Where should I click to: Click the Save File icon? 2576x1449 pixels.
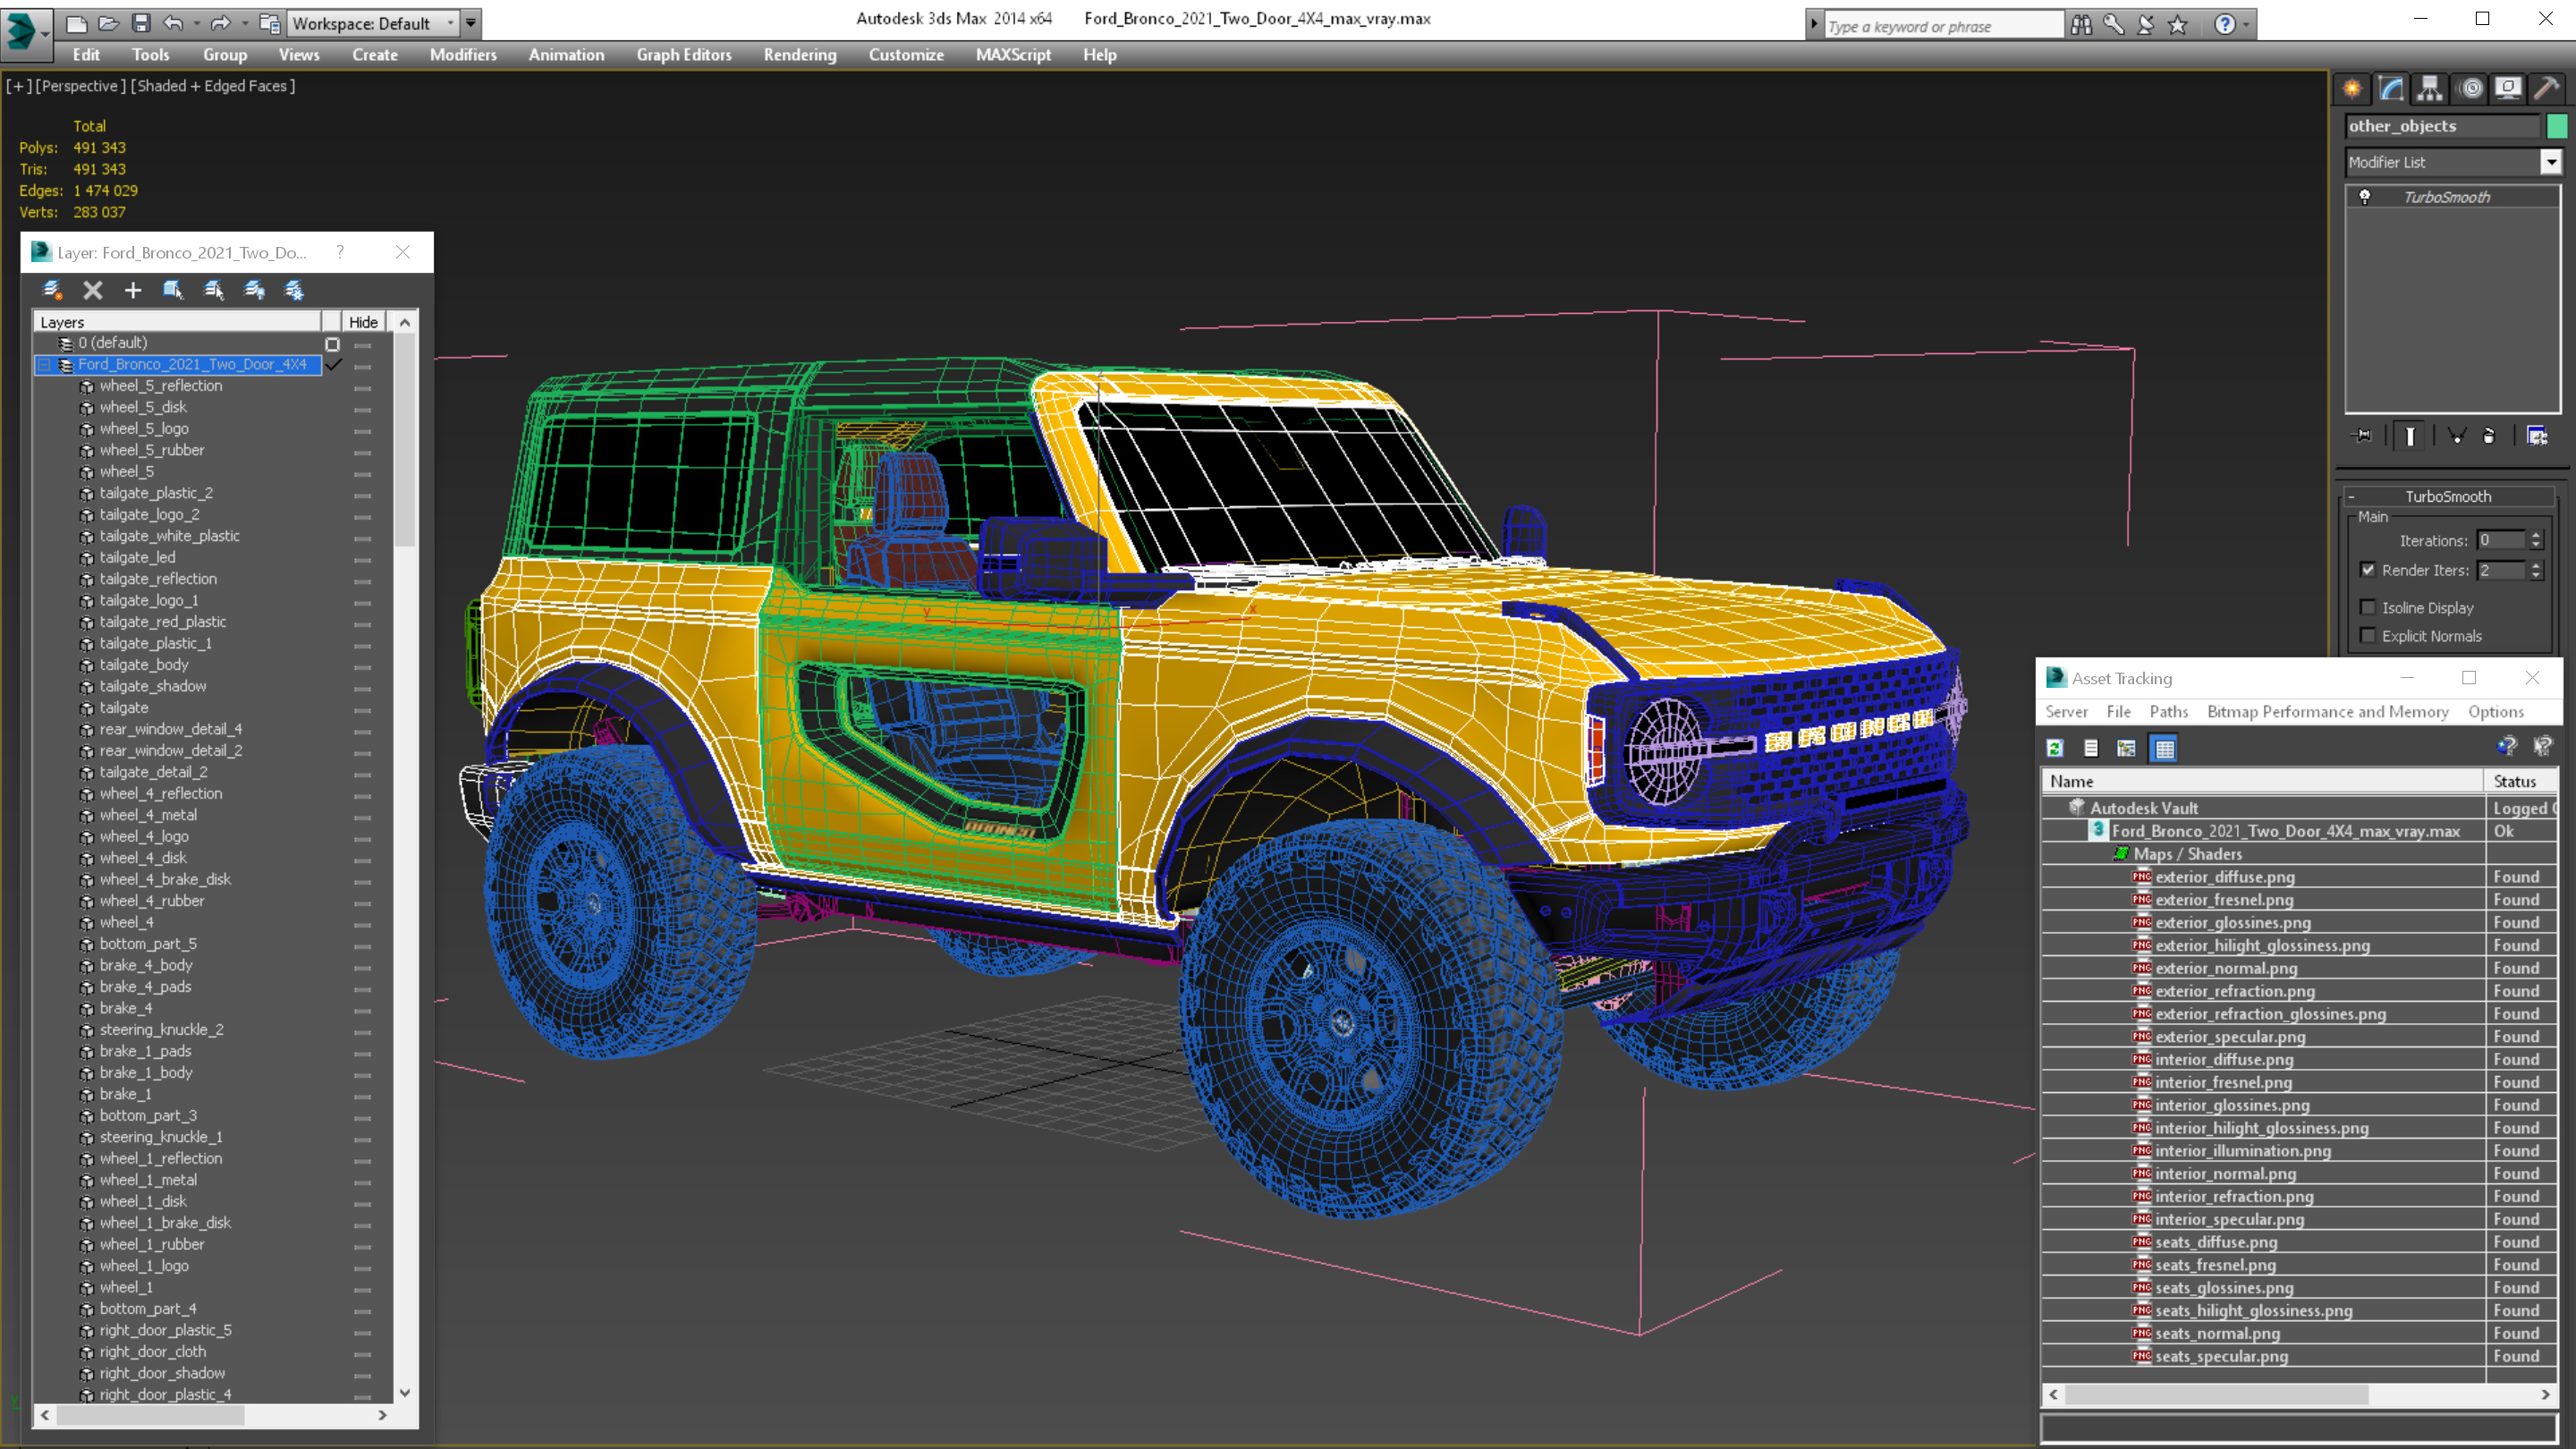pyautogui.click(x=141, y=23)
